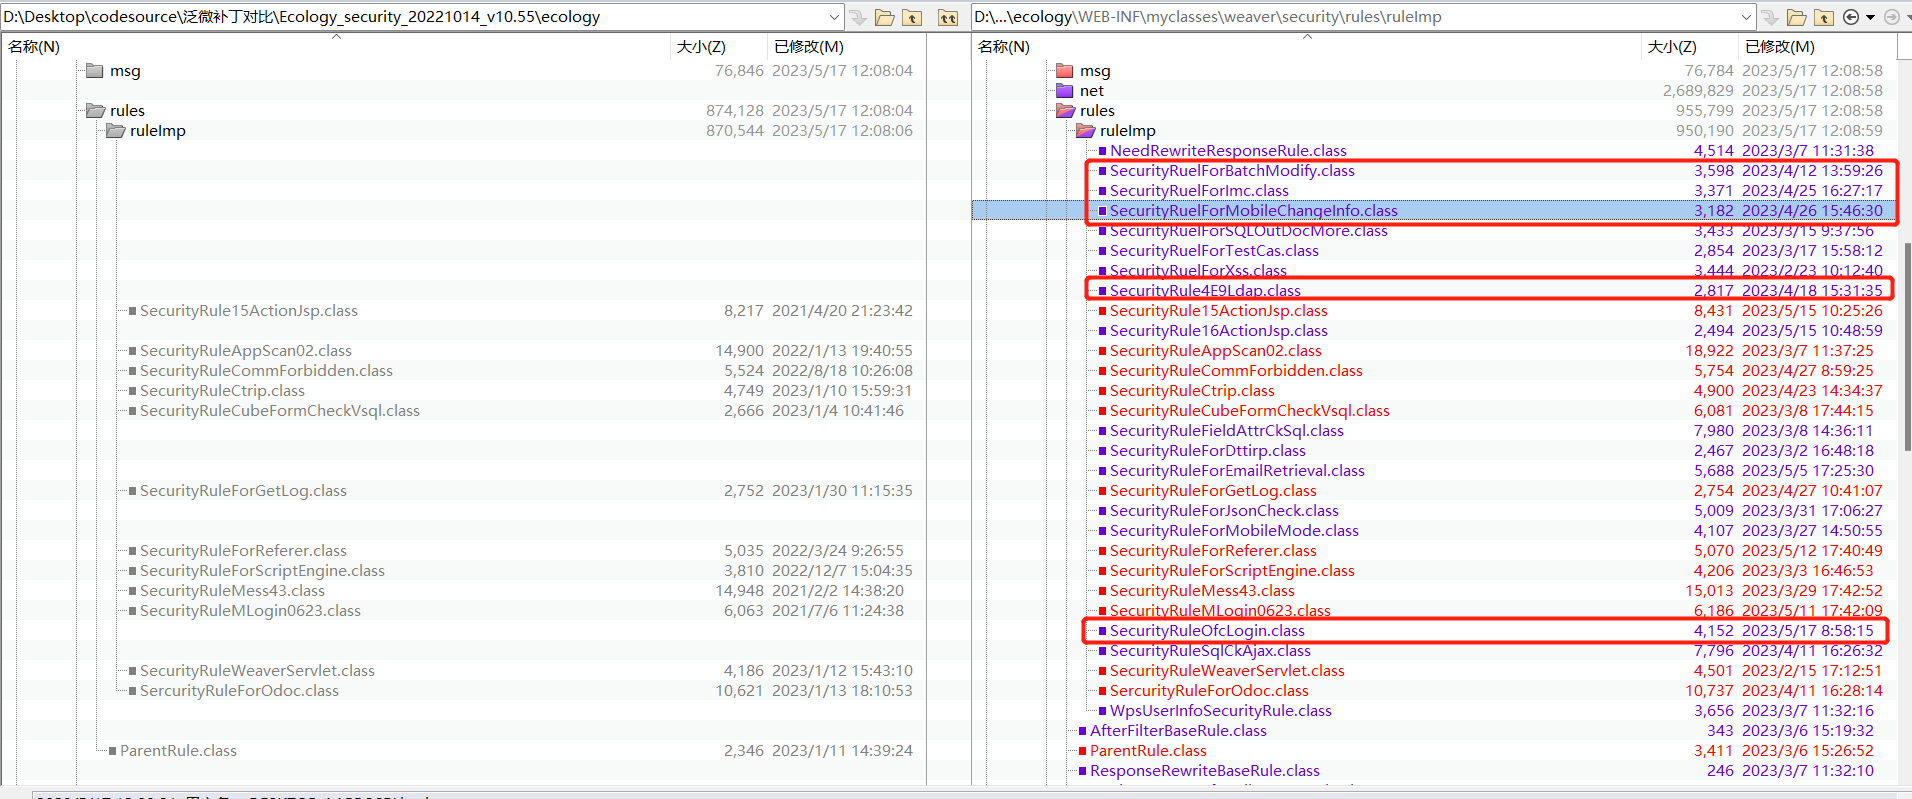This screenshot has width=1912, height=799.
Task: Select SecurityRuleForScriptEngine.class in left pane
Action: point(262,571)
